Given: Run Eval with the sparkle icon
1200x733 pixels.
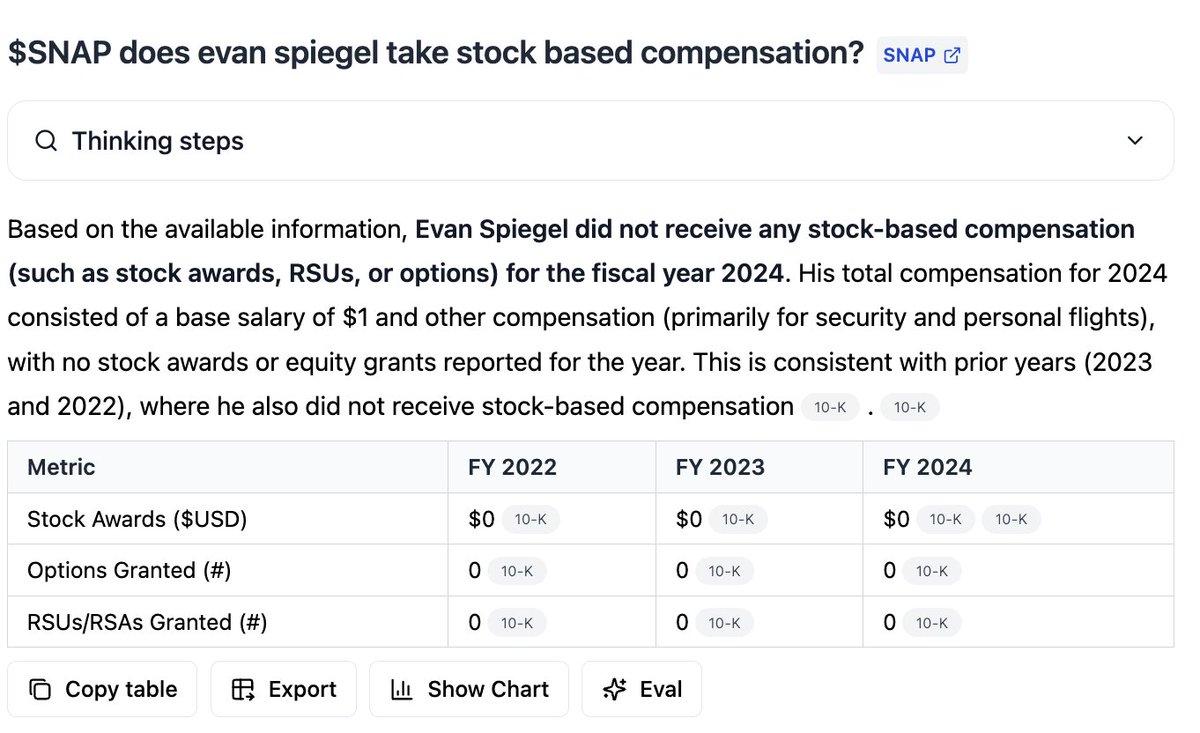Looking at the screenshot, I should [642, 689].
